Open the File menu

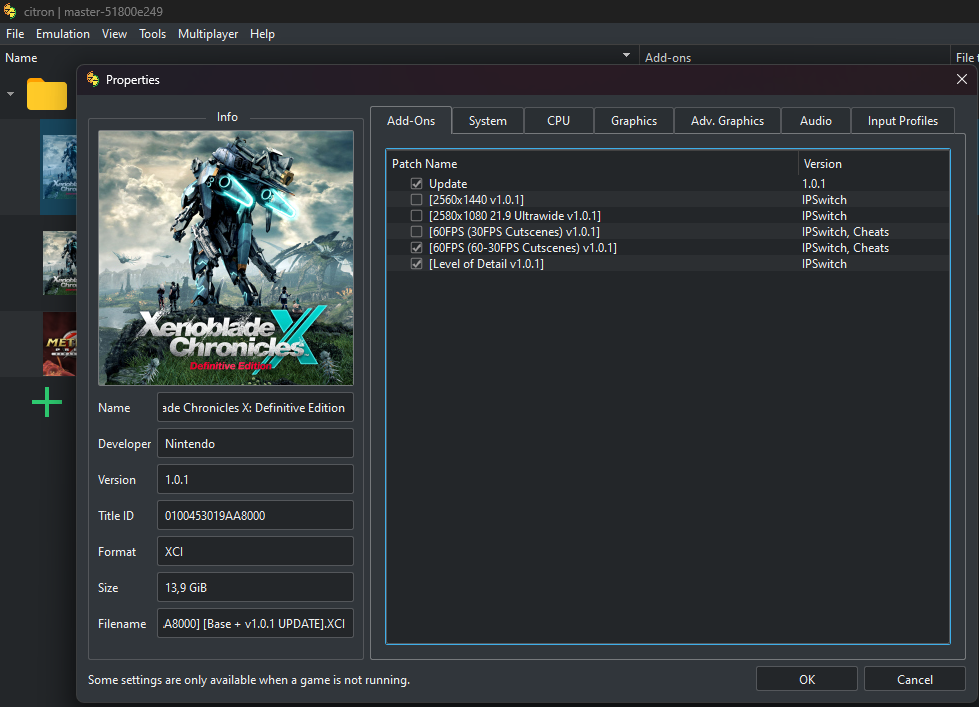pos(15,34)
